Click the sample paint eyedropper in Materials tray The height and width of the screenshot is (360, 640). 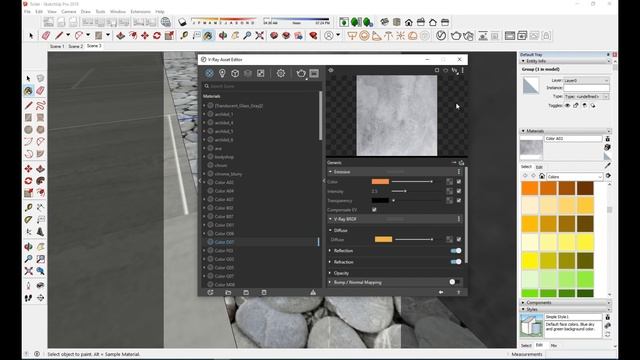(608, 165)
